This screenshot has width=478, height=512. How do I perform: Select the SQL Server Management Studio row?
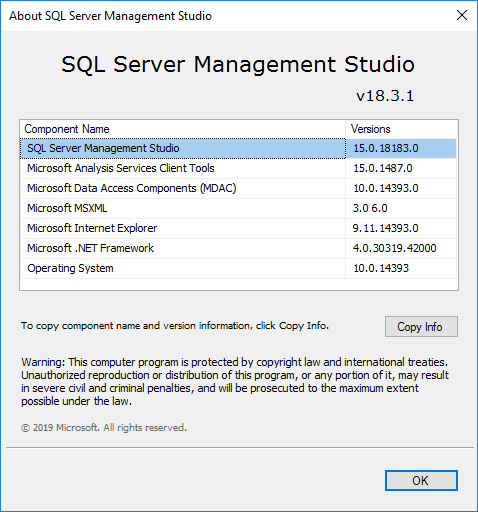pos(238,148)
